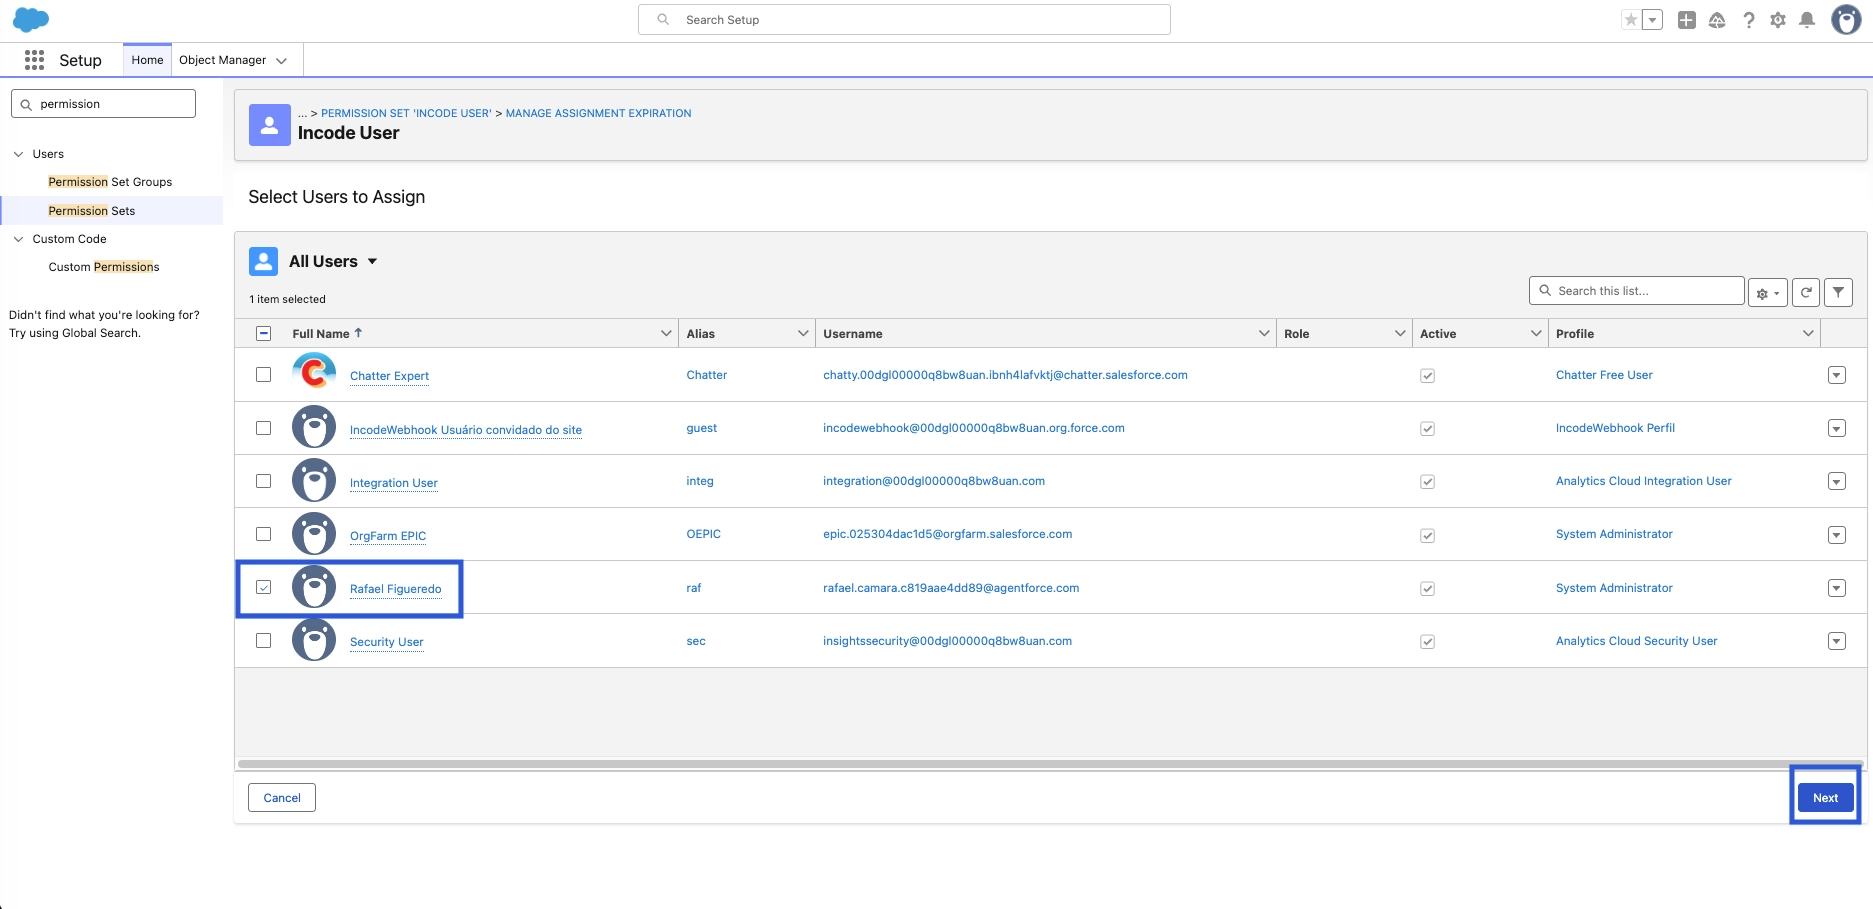1873x909 pixels.
Task: Open the List View Controls gear
Action: pyautogui.click(x=1767, y=293)
